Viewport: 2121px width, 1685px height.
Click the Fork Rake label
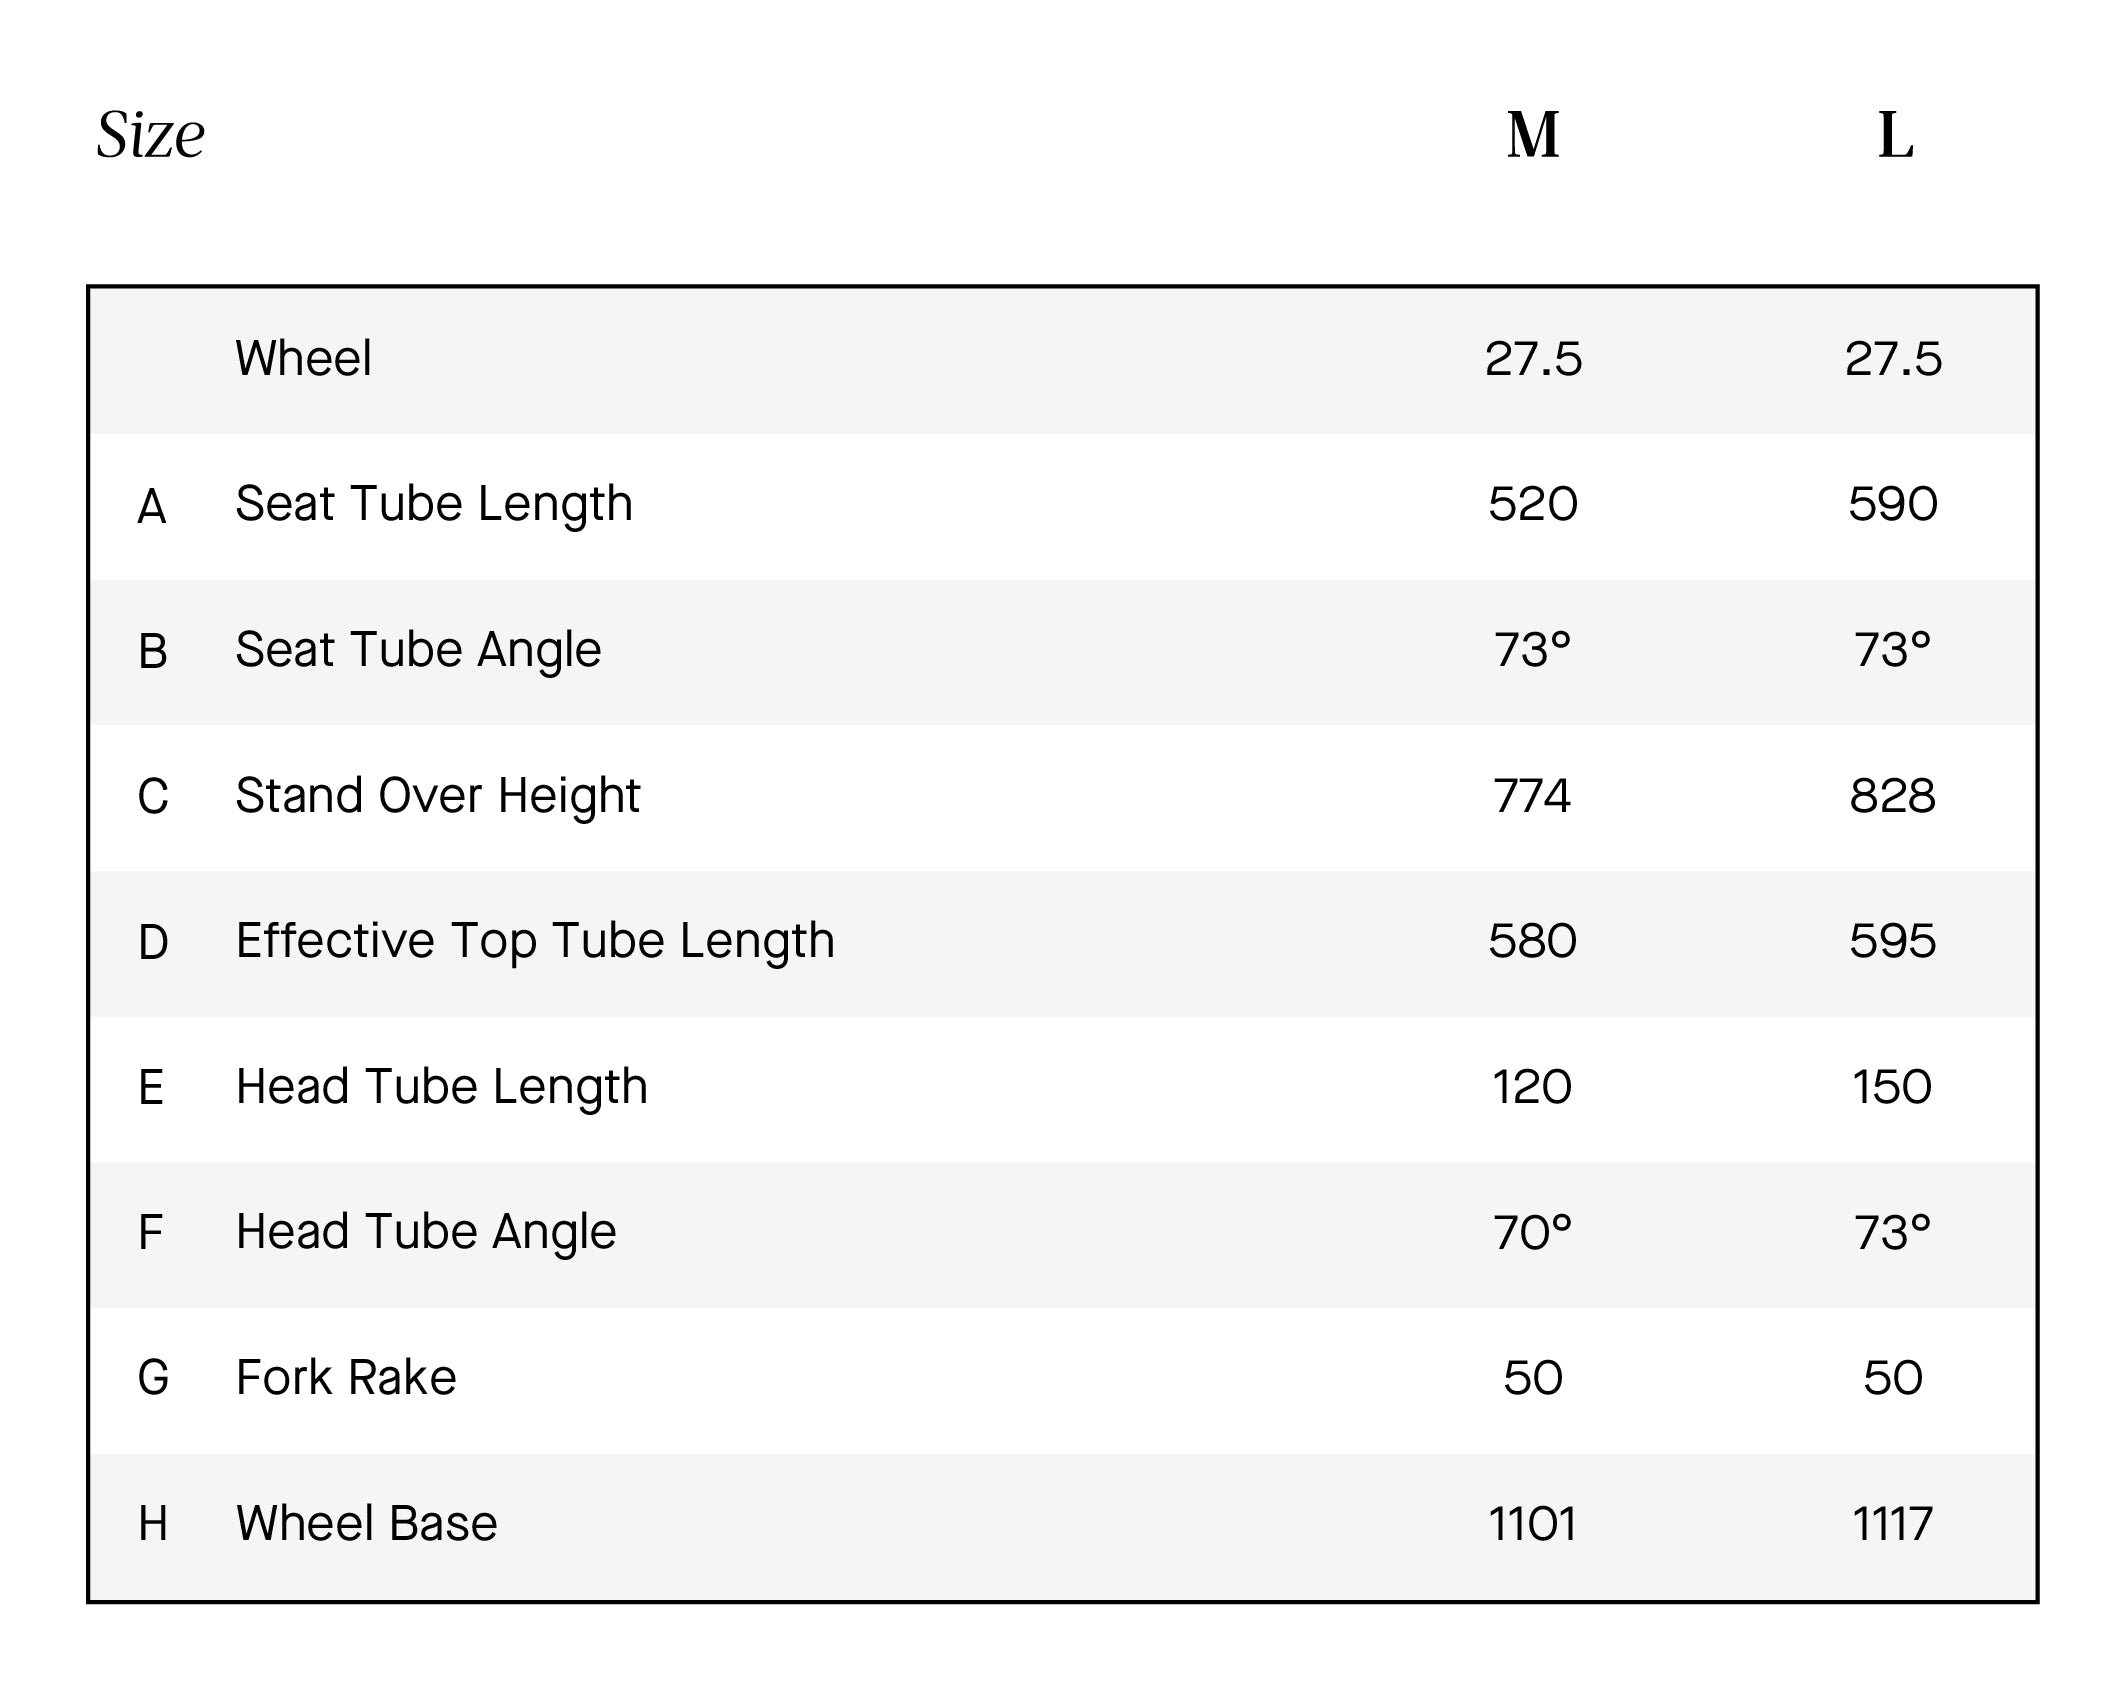(x=346, y=1377)
